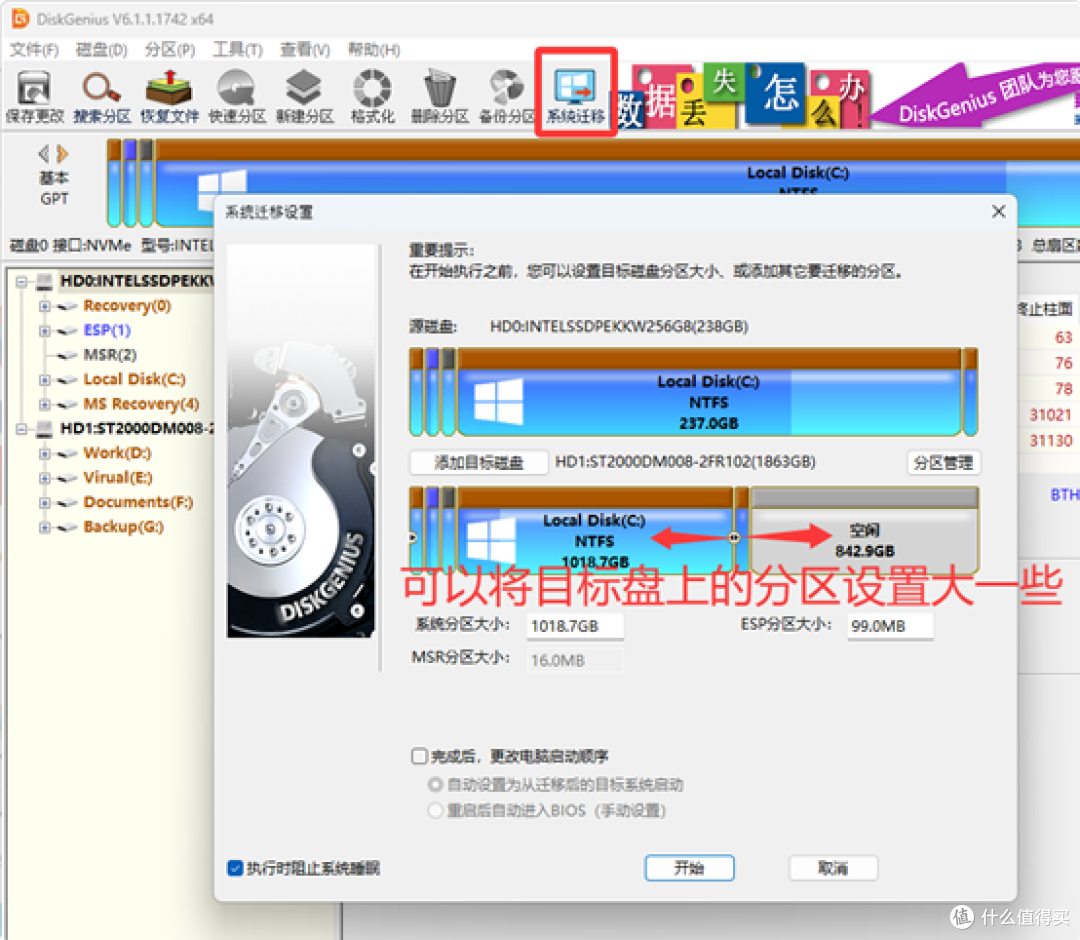Go to previous disk with left arrow
1080x940 pixels.
pos(43,153)
